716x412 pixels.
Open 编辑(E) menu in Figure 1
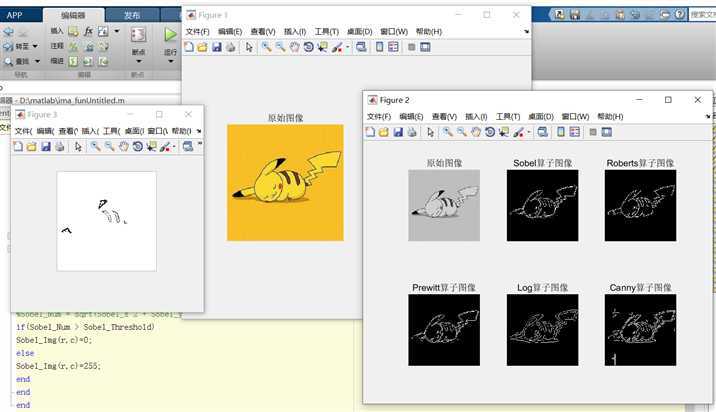coord(230,32)
